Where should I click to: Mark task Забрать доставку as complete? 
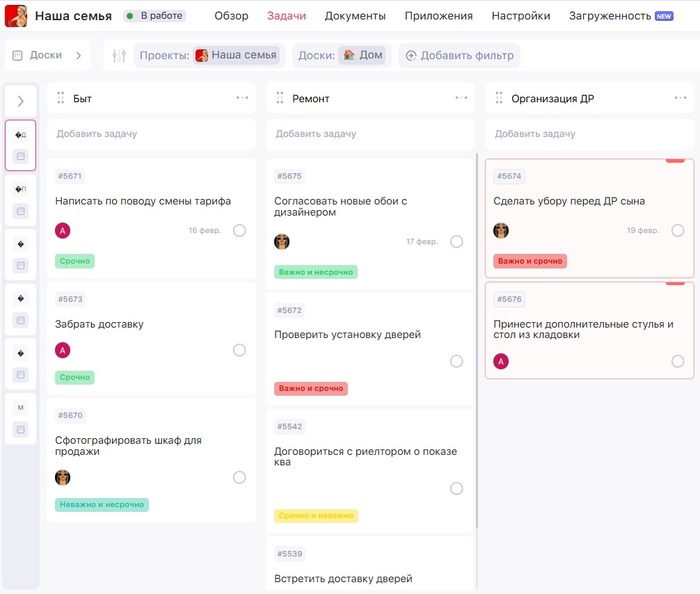click(x=239, y=350)
